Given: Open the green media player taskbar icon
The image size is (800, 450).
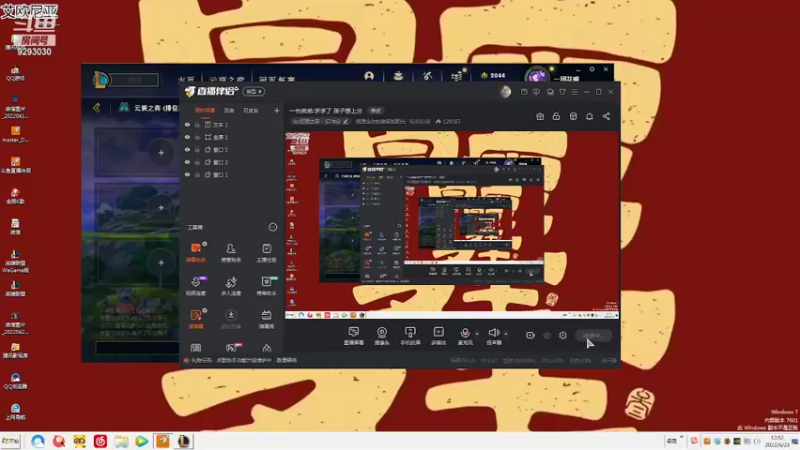Looking at the screenshot, I should pos(142,441).
